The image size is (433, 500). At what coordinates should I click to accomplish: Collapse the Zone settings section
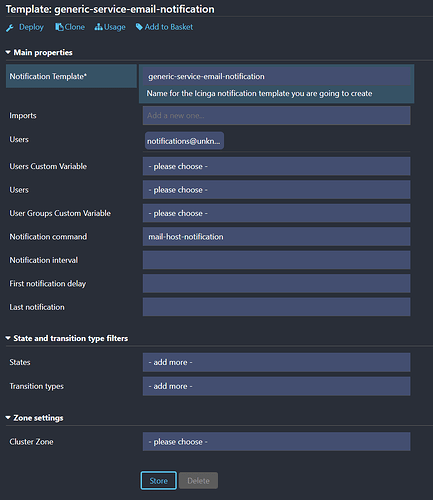pyautogui.click(x=34, y=418)
